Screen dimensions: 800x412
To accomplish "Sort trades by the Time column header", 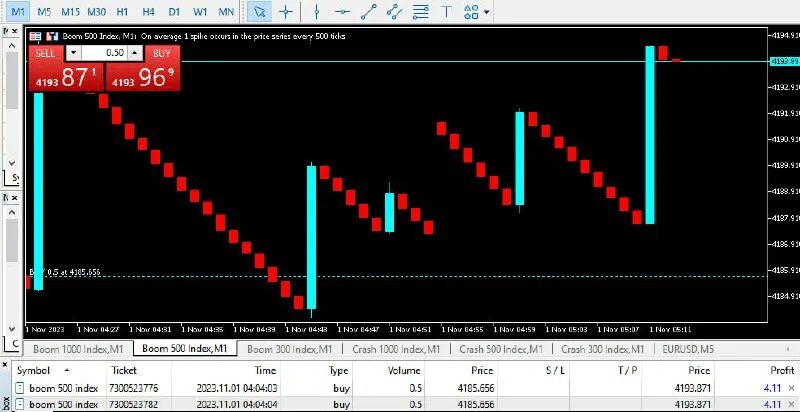I will (x=226, y=371).
